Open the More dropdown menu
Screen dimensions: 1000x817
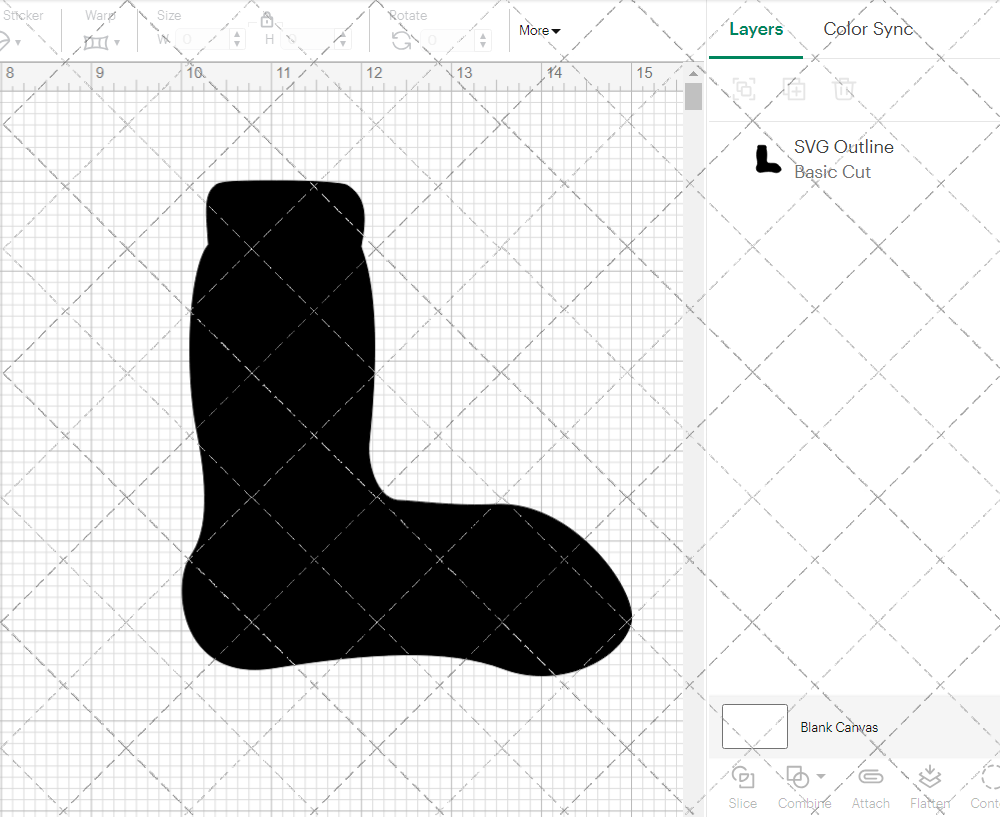(x=539, y=31)
